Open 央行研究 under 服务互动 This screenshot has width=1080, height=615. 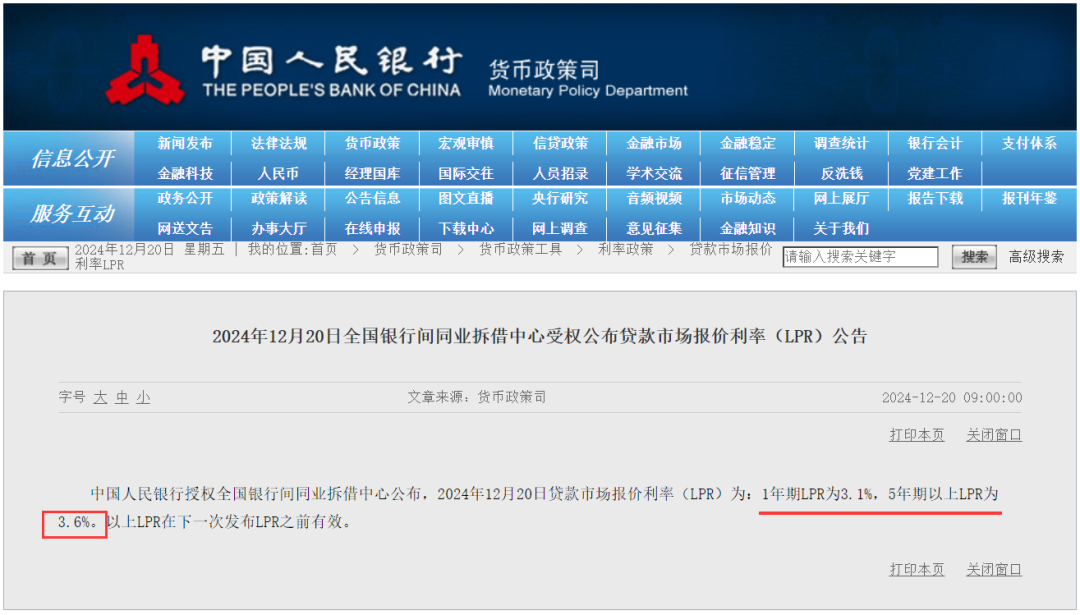[x=560, y=198]
